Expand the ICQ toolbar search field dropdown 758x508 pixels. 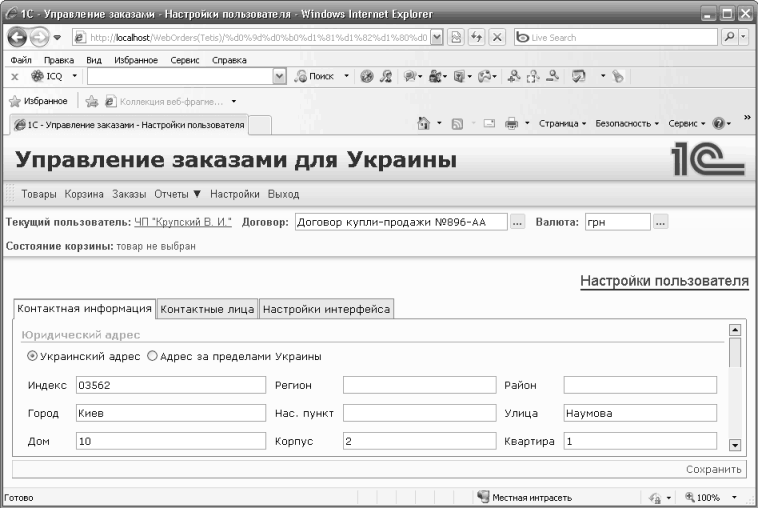pyautogui.click(x=279, y=76)
